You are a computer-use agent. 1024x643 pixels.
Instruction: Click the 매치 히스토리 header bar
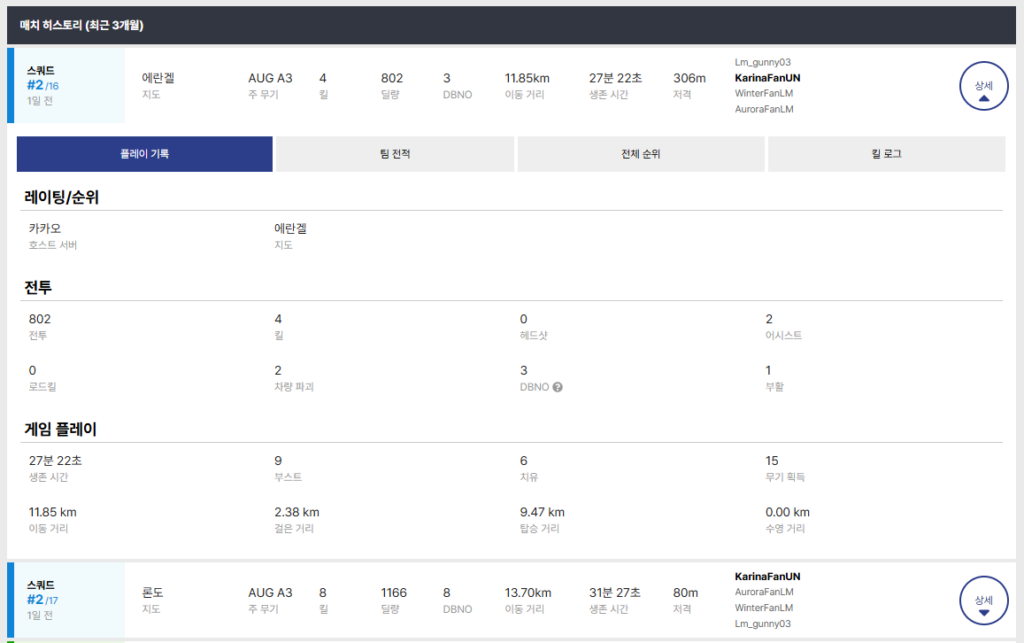click(x=512, y=24)
